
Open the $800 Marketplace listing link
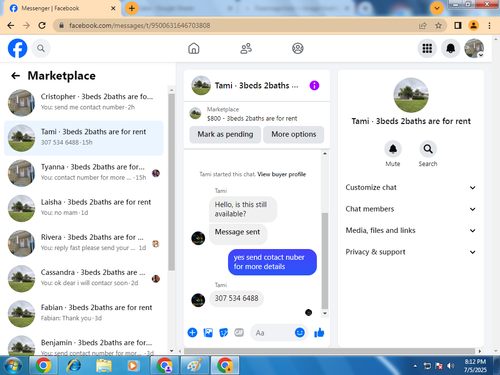(252, 118)
